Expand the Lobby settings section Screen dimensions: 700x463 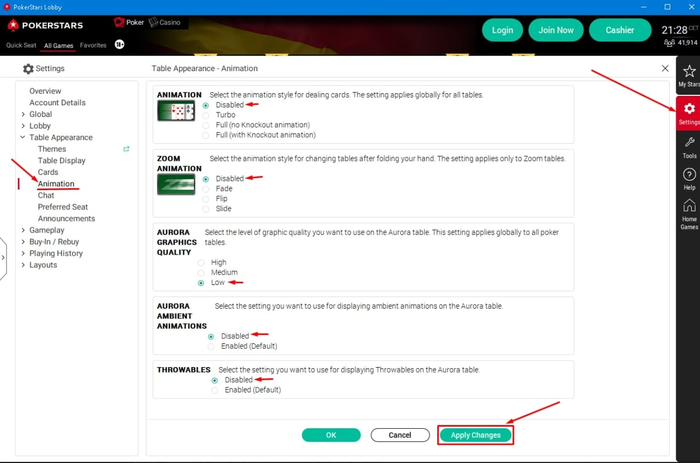[23, 126]
